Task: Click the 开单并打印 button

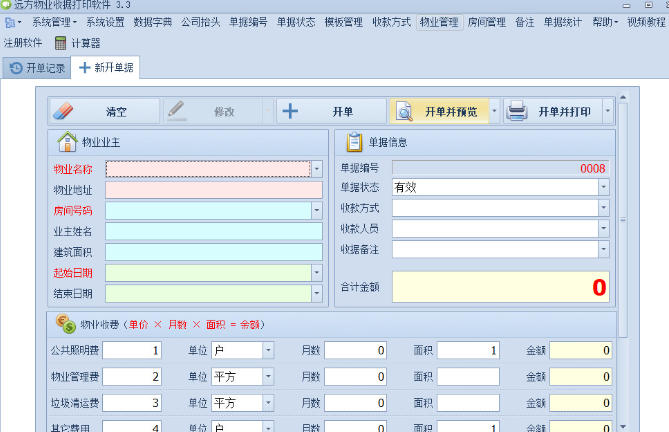Action: tap(553, 111)
